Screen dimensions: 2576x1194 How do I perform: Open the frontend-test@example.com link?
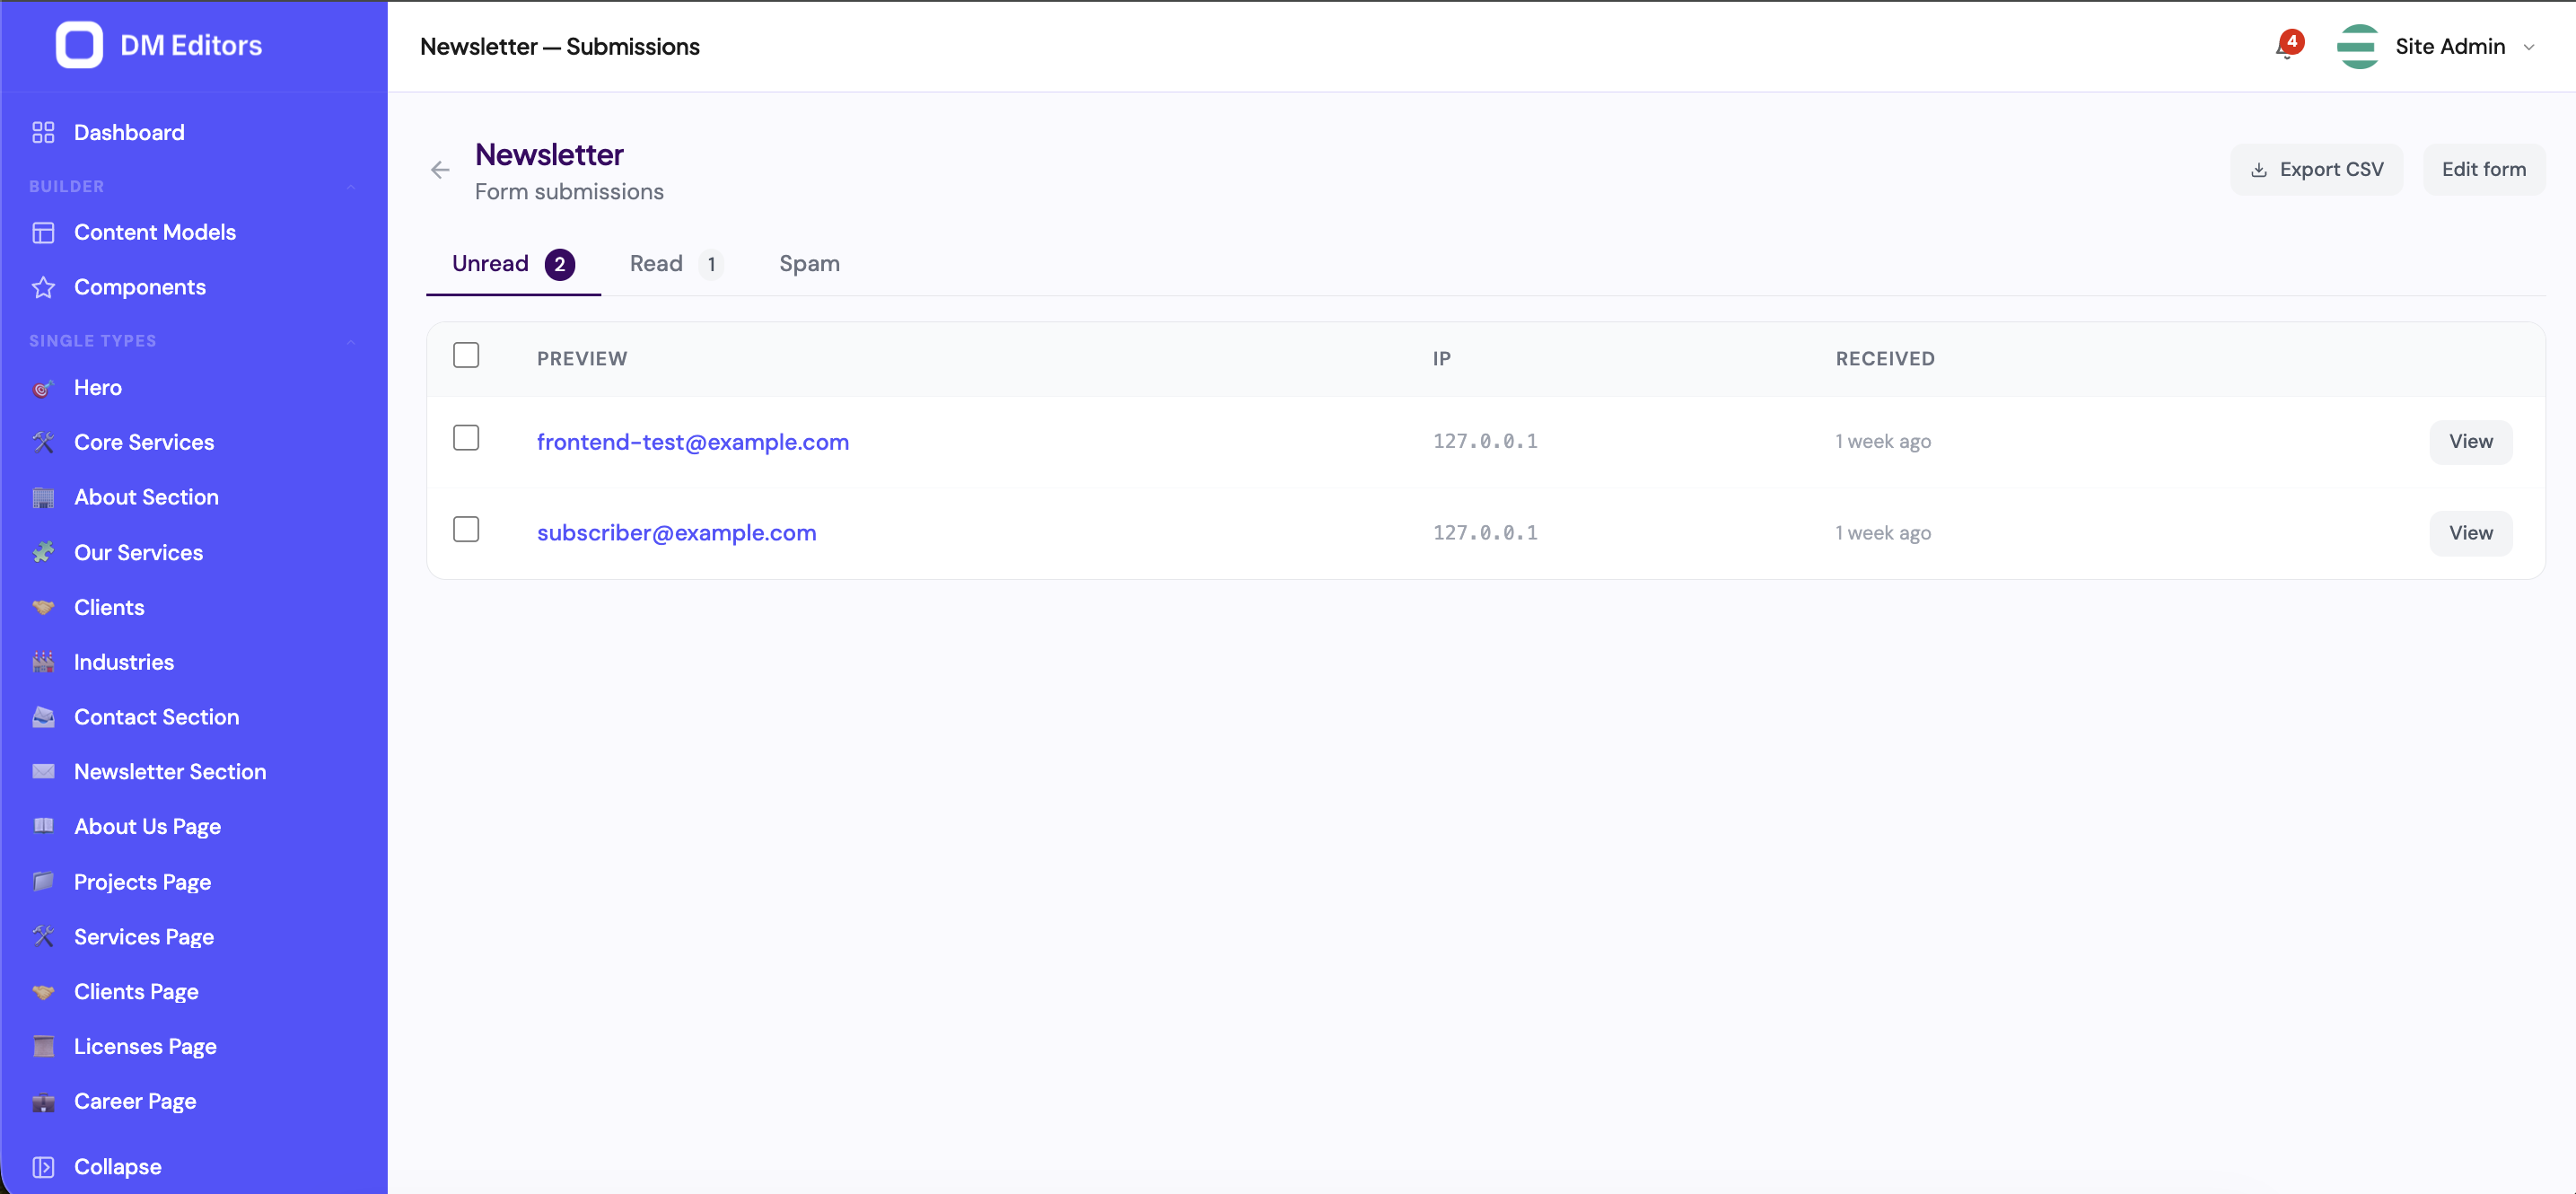coord(692,442)
